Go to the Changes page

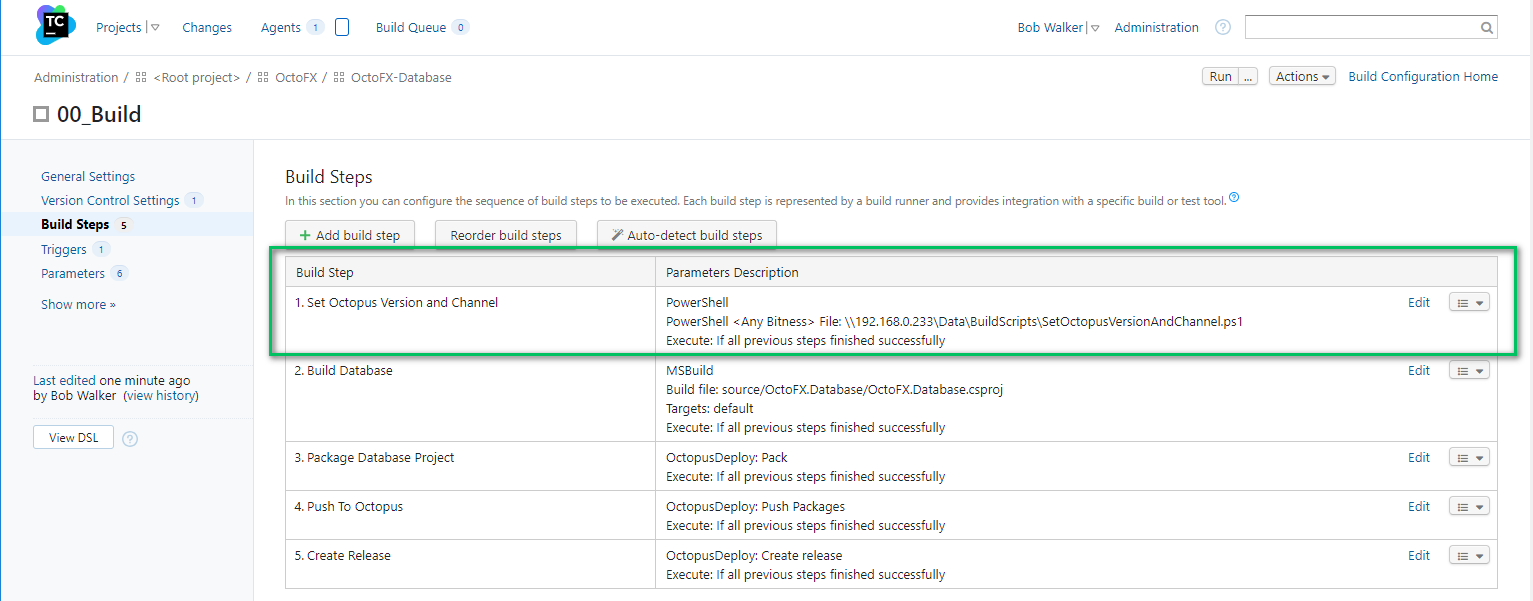click(x=207, y=28)
